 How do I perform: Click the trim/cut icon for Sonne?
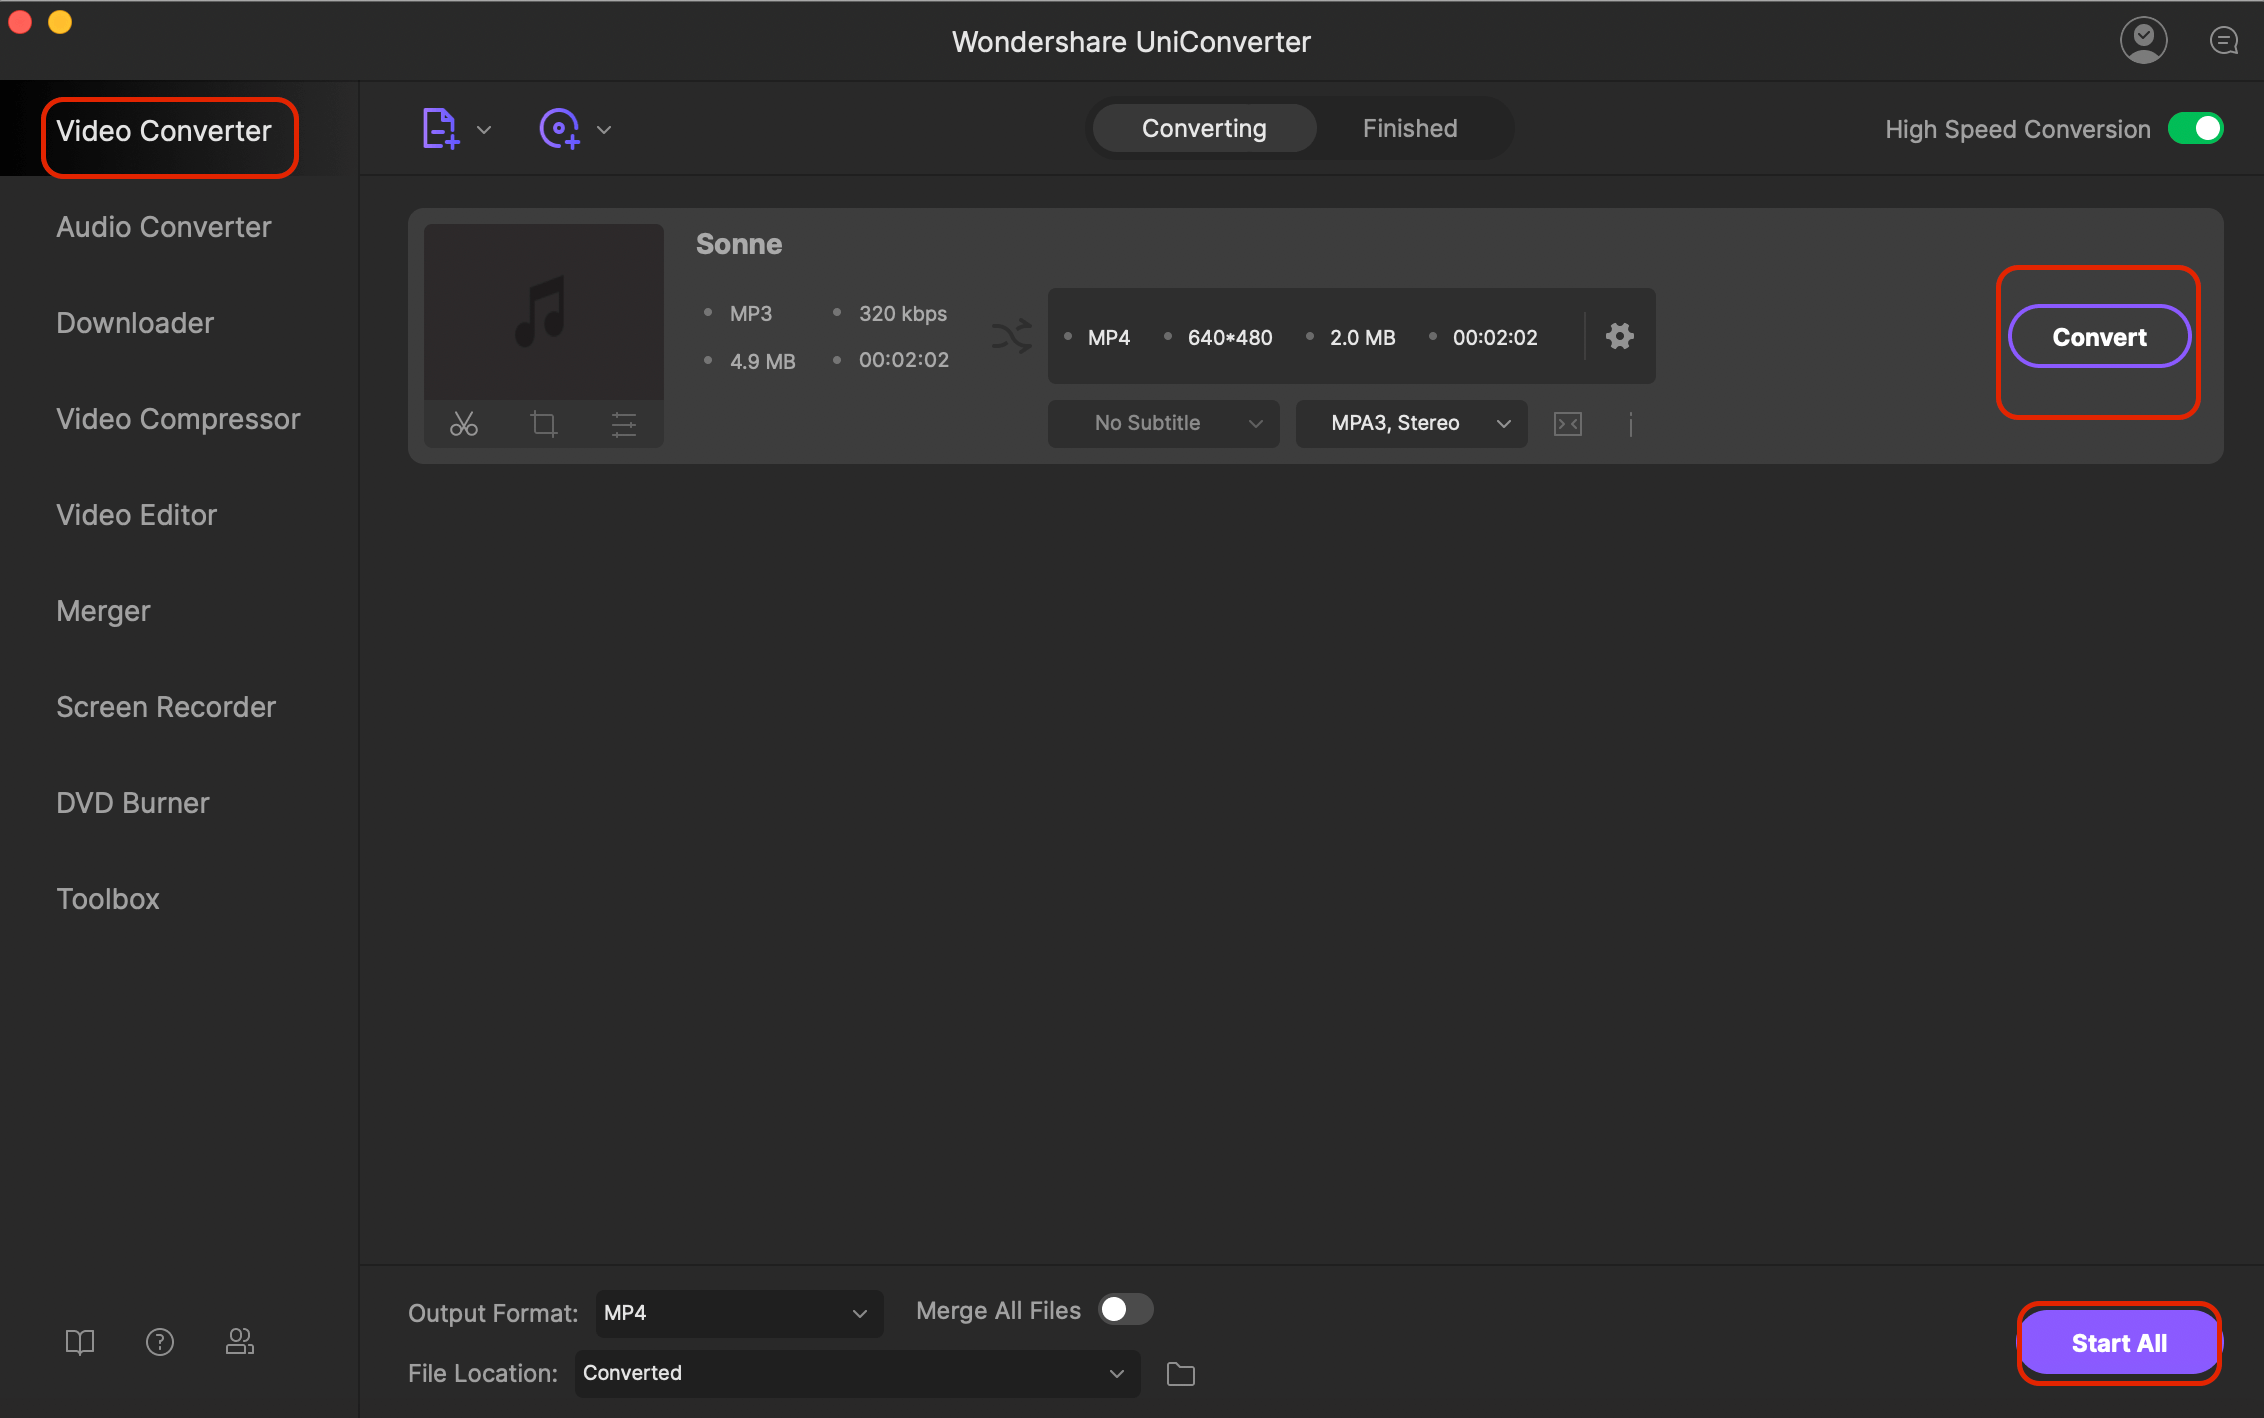pos(464,425)
